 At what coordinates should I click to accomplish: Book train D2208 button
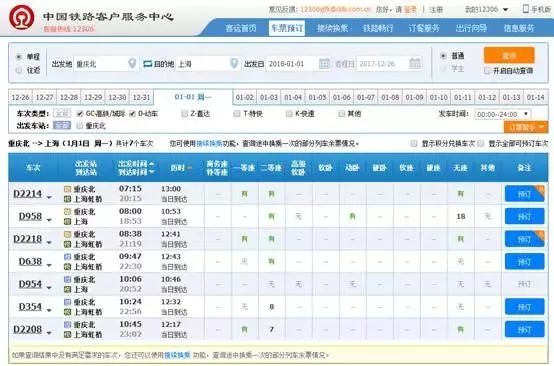(x=524, y=330)
